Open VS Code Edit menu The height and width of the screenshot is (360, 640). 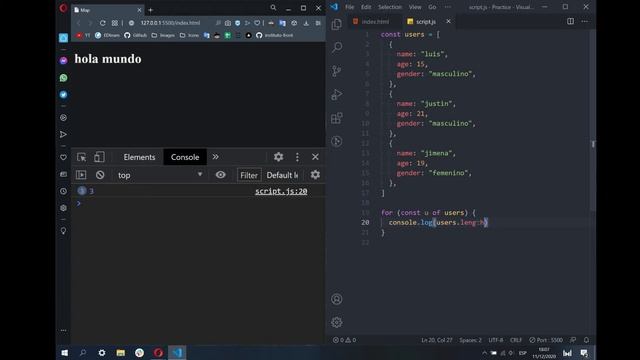366,7
